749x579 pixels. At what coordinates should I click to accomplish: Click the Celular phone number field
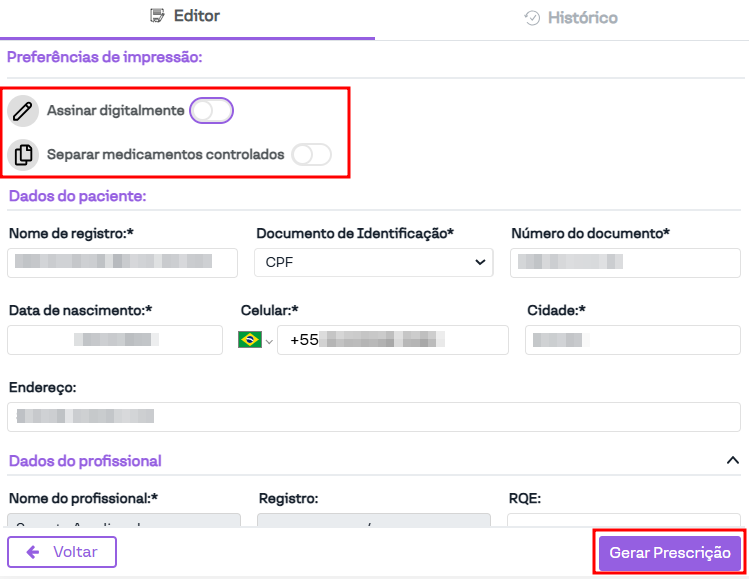(391, 340)
